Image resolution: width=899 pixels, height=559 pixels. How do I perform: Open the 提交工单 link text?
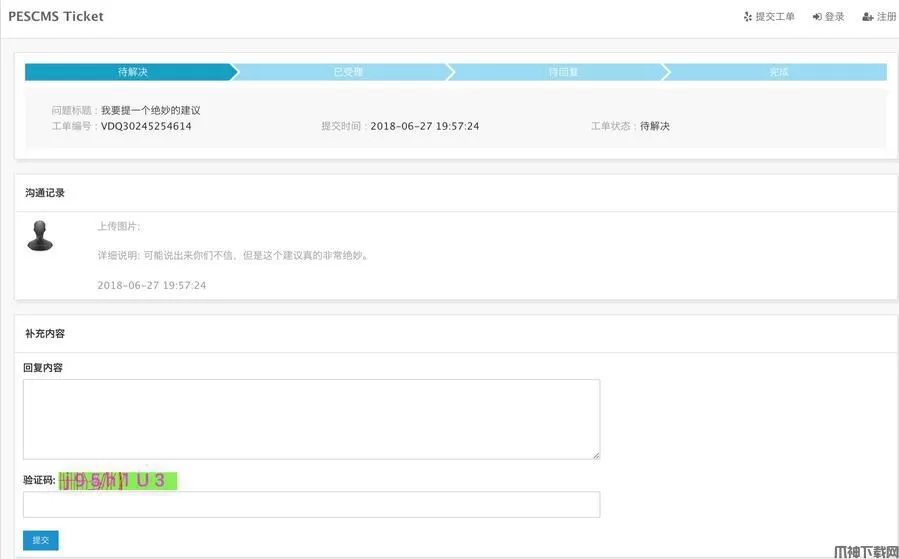tap(775, 17)
